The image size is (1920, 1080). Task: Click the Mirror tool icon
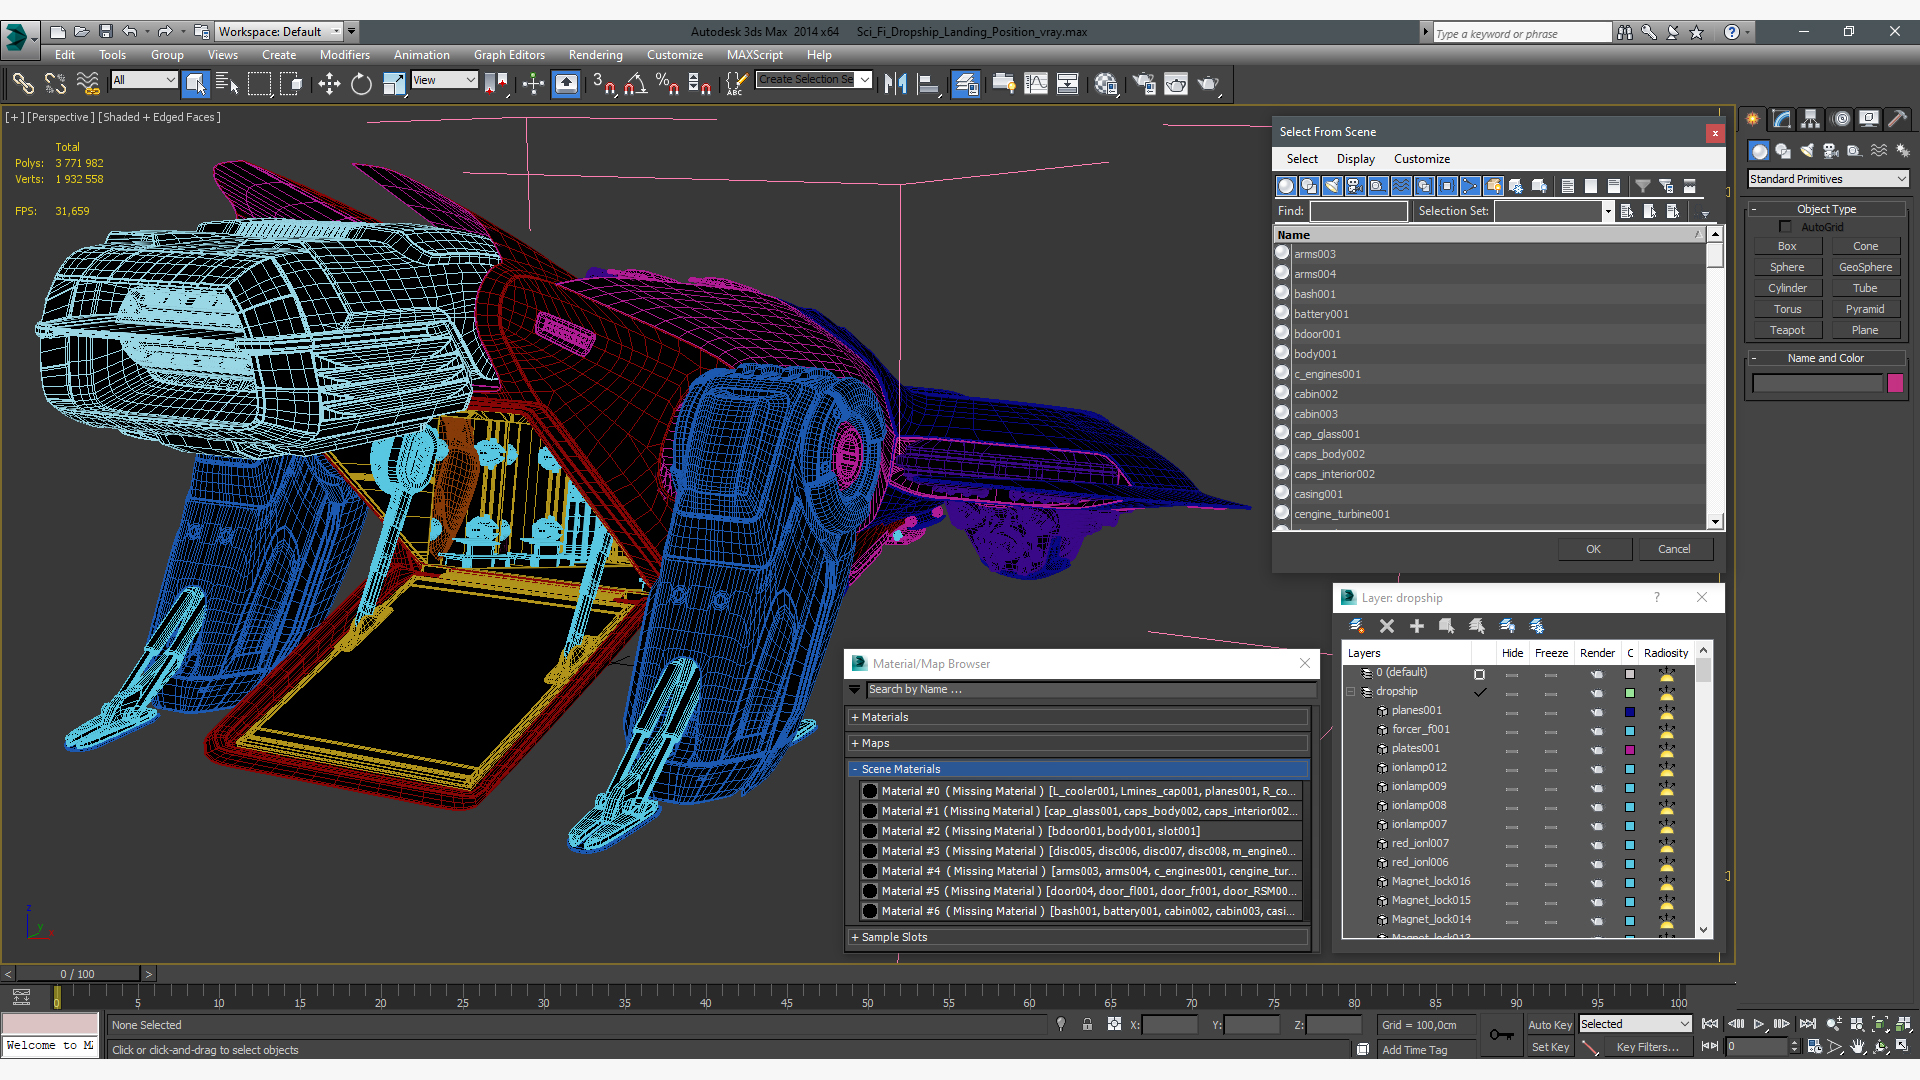[896, 84]
